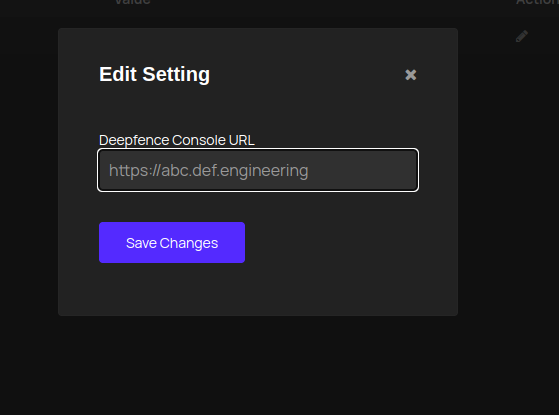Click the https://abc.def.engineering placeholder text
This screenshot has height=415, width=559.
click(x=209, y=170)
